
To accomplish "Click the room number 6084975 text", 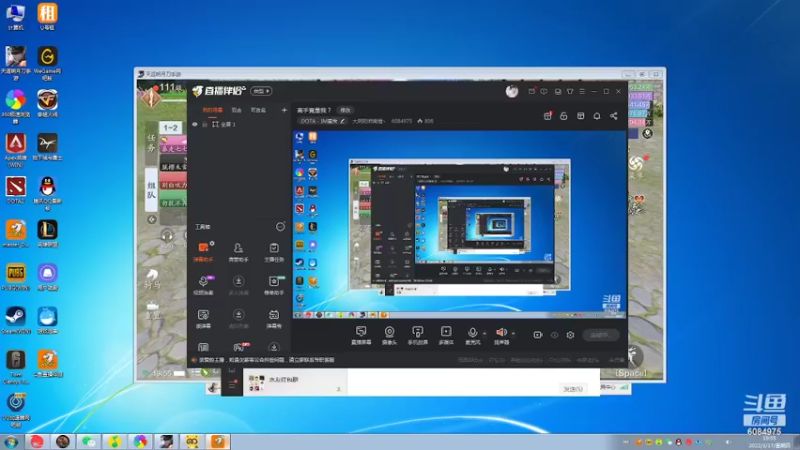I will (402, 121).
